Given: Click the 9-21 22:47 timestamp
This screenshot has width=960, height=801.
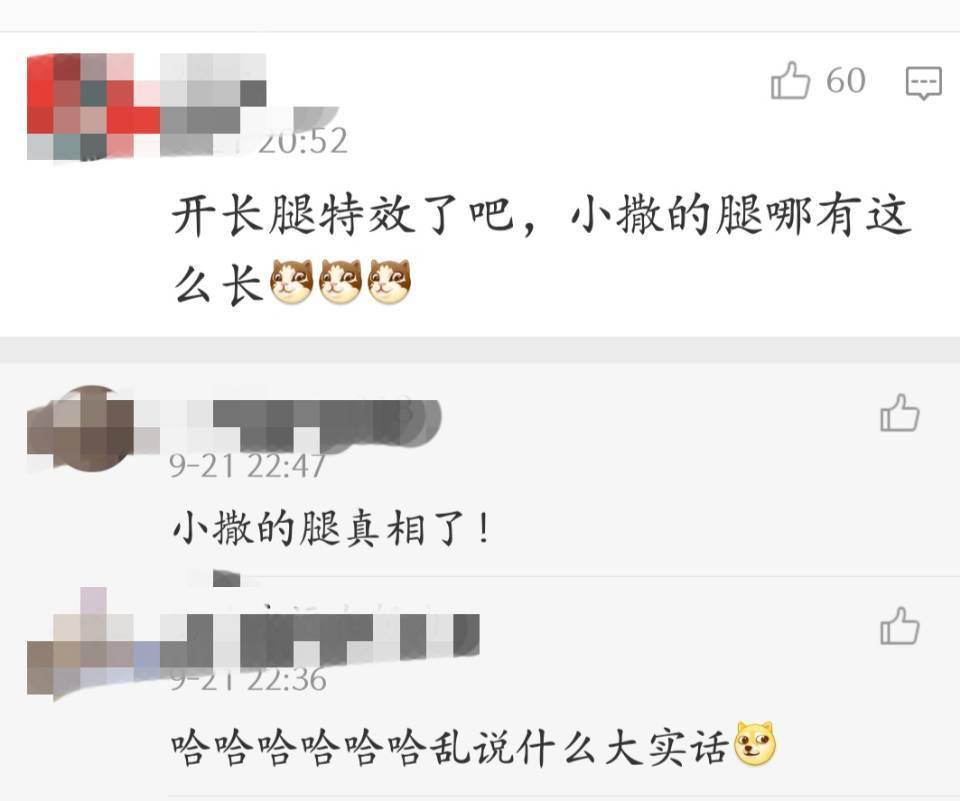Looking at the screenshot, I should (247, 467).
